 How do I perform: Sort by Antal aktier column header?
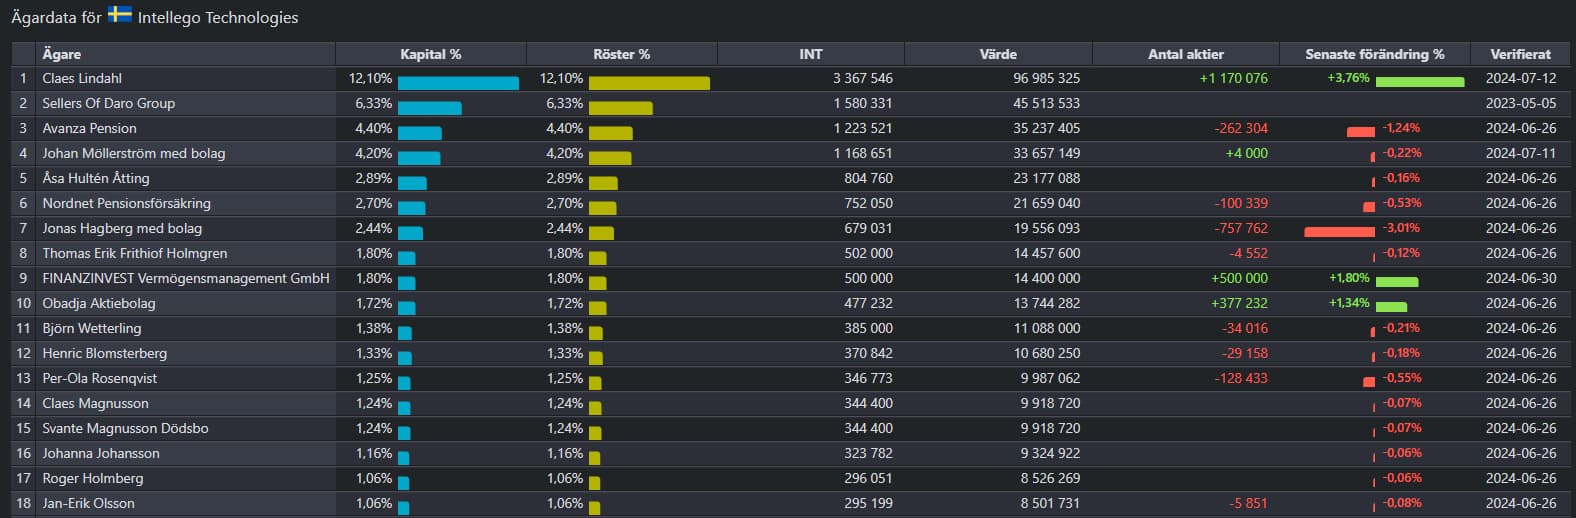point(1185,54)
